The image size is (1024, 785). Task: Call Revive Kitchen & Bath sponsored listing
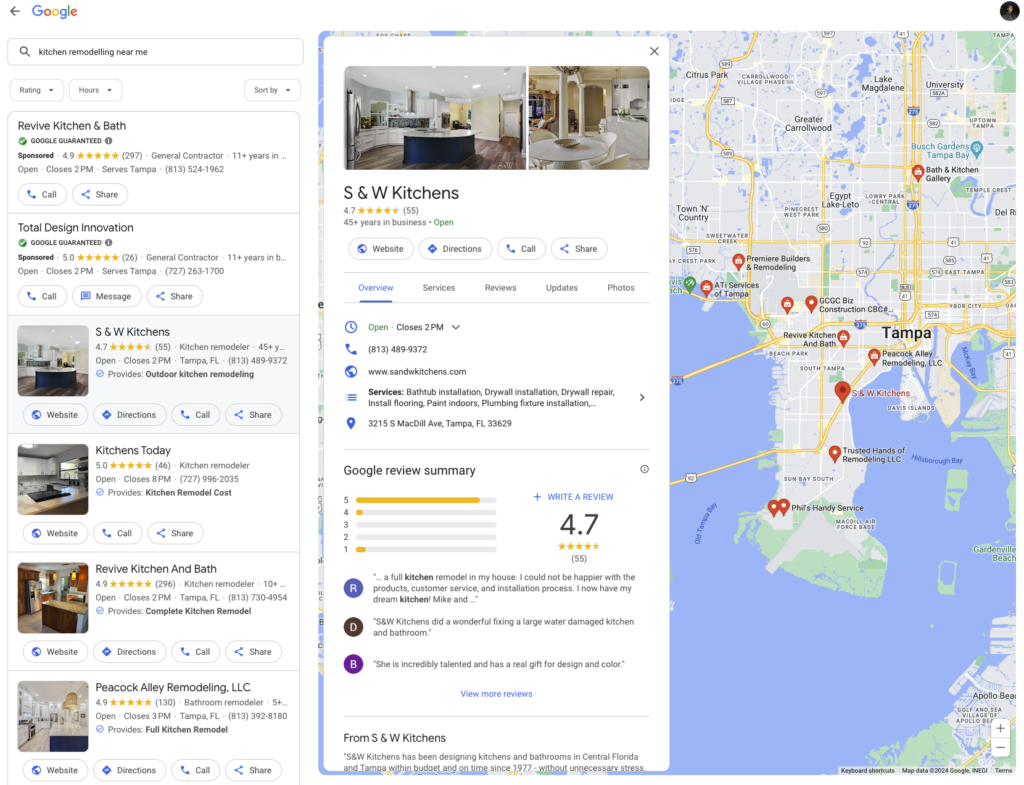point(41,195)
